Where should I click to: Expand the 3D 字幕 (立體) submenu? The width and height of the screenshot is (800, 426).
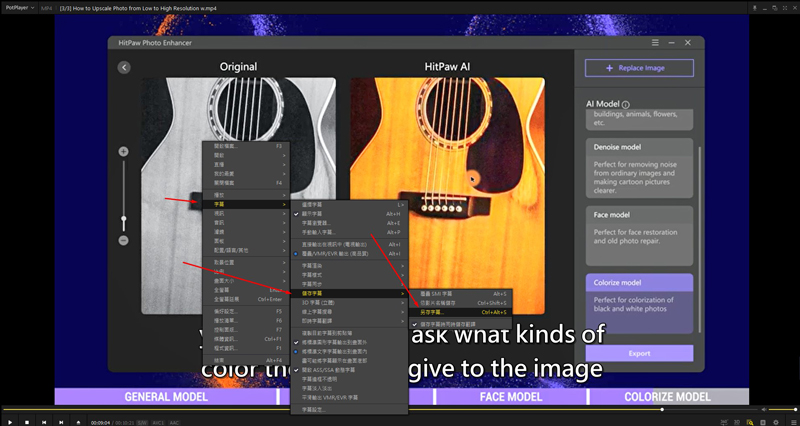349,303
